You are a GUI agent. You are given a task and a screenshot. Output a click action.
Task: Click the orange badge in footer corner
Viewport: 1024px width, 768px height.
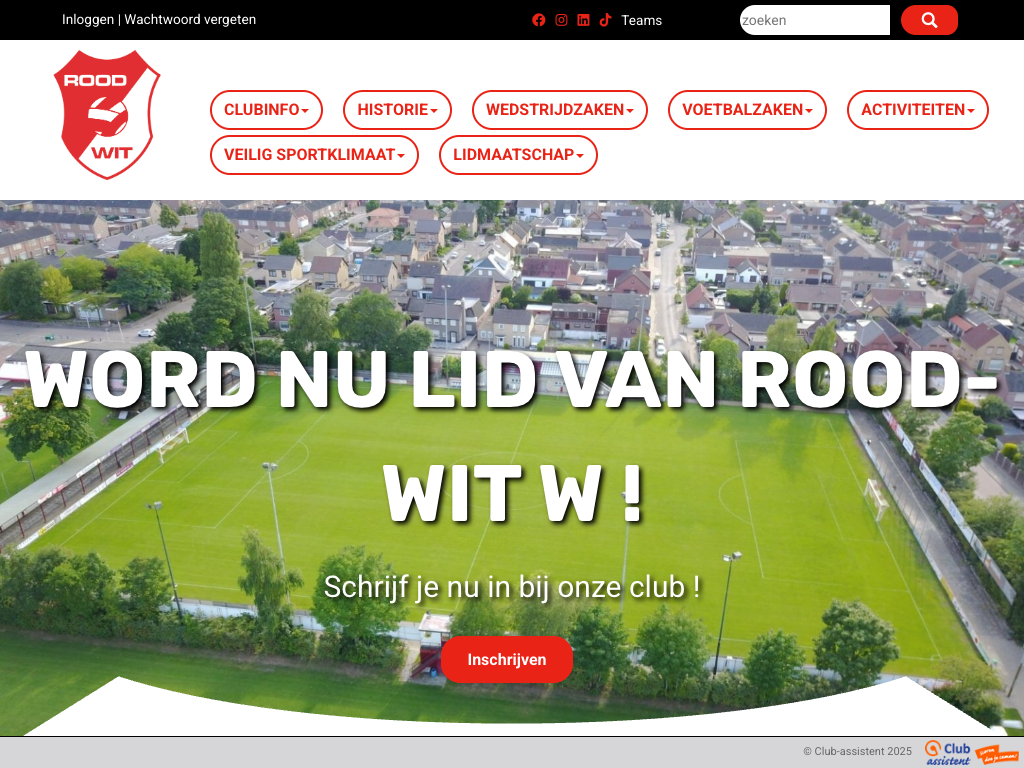997,752
